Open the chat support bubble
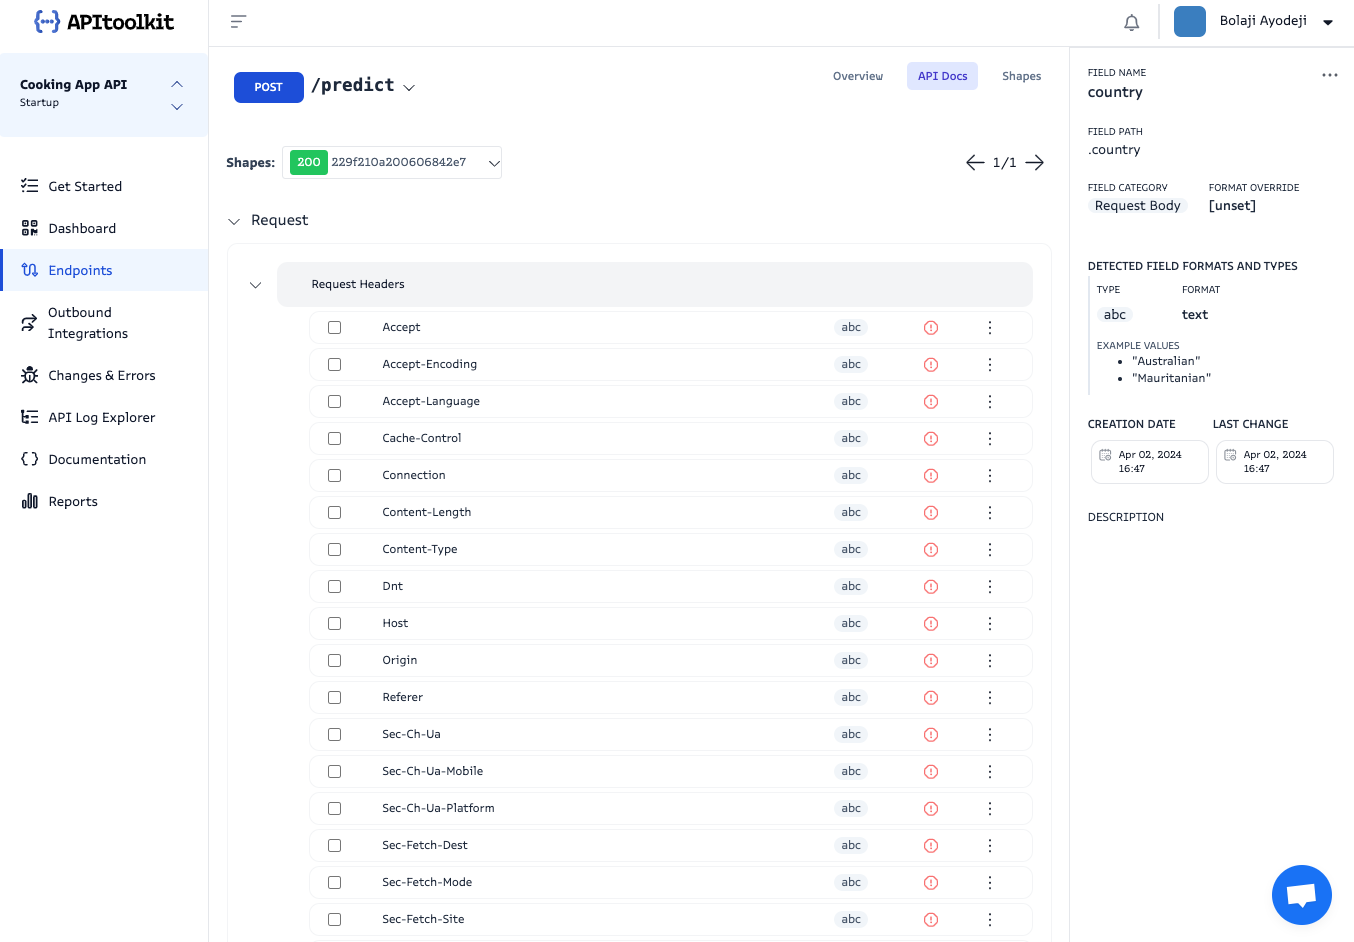This screenshot has width=1354, height=942. click(x=1301, y=895)
